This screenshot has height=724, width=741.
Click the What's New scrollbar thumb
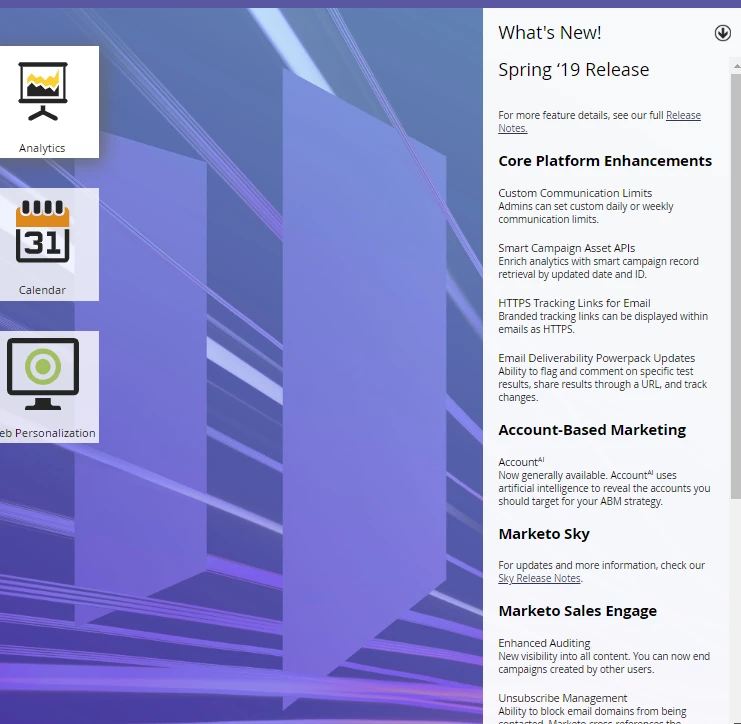pos(736,286)
